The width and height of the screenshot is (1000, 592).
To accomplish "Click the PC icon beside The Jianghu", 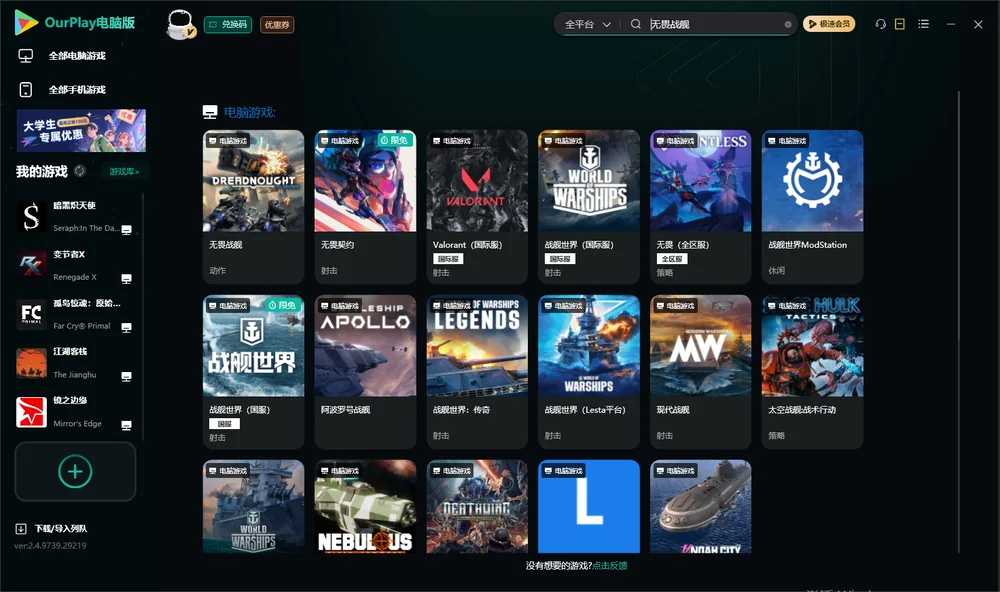I will 126,376.
